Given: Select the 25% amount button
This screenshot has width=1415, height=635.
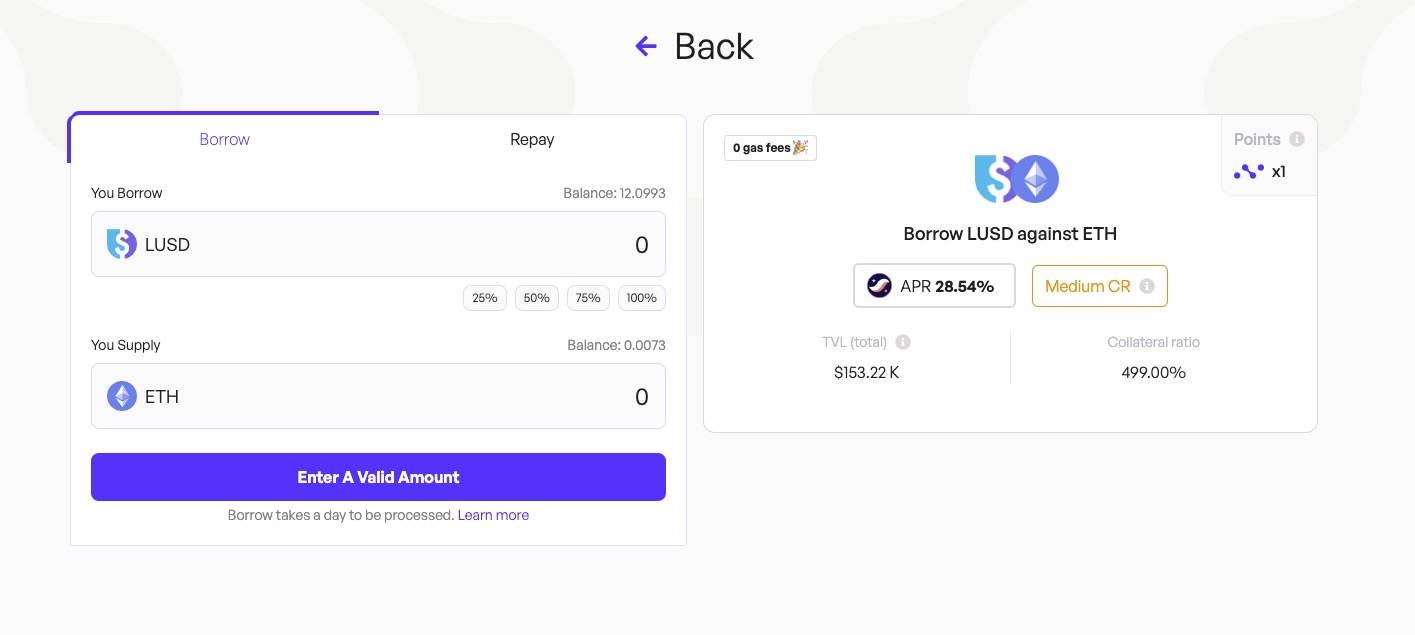Looking at the screenshot, I should (x=485, y=298).
